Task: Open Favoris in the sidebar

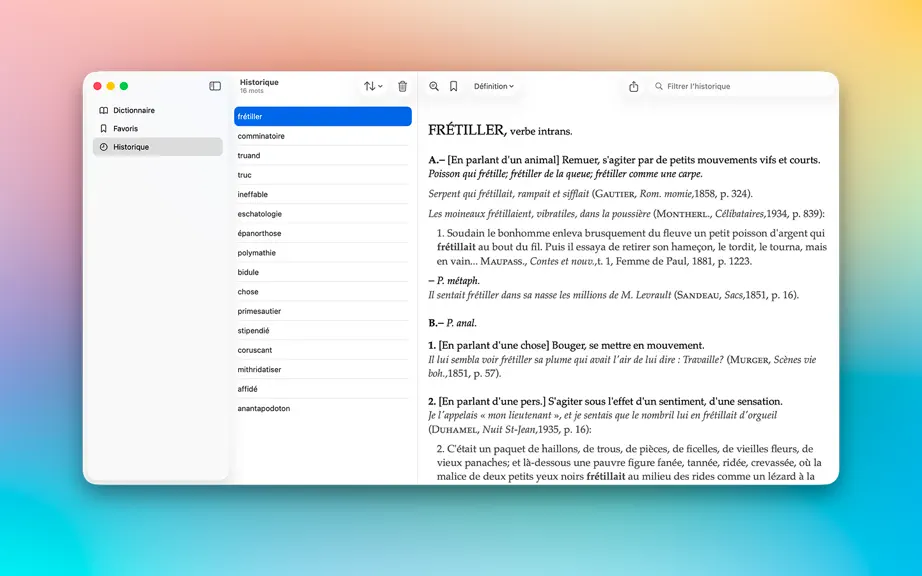Action: pyautogui.click(x=158, y=129)
